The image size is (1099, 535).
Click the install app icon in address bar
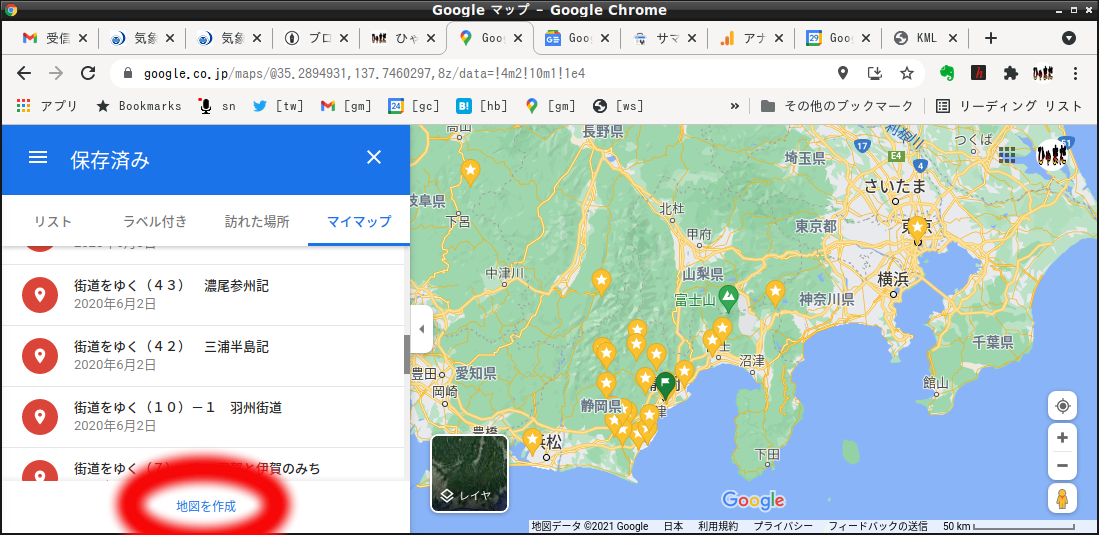click(875, 73)
